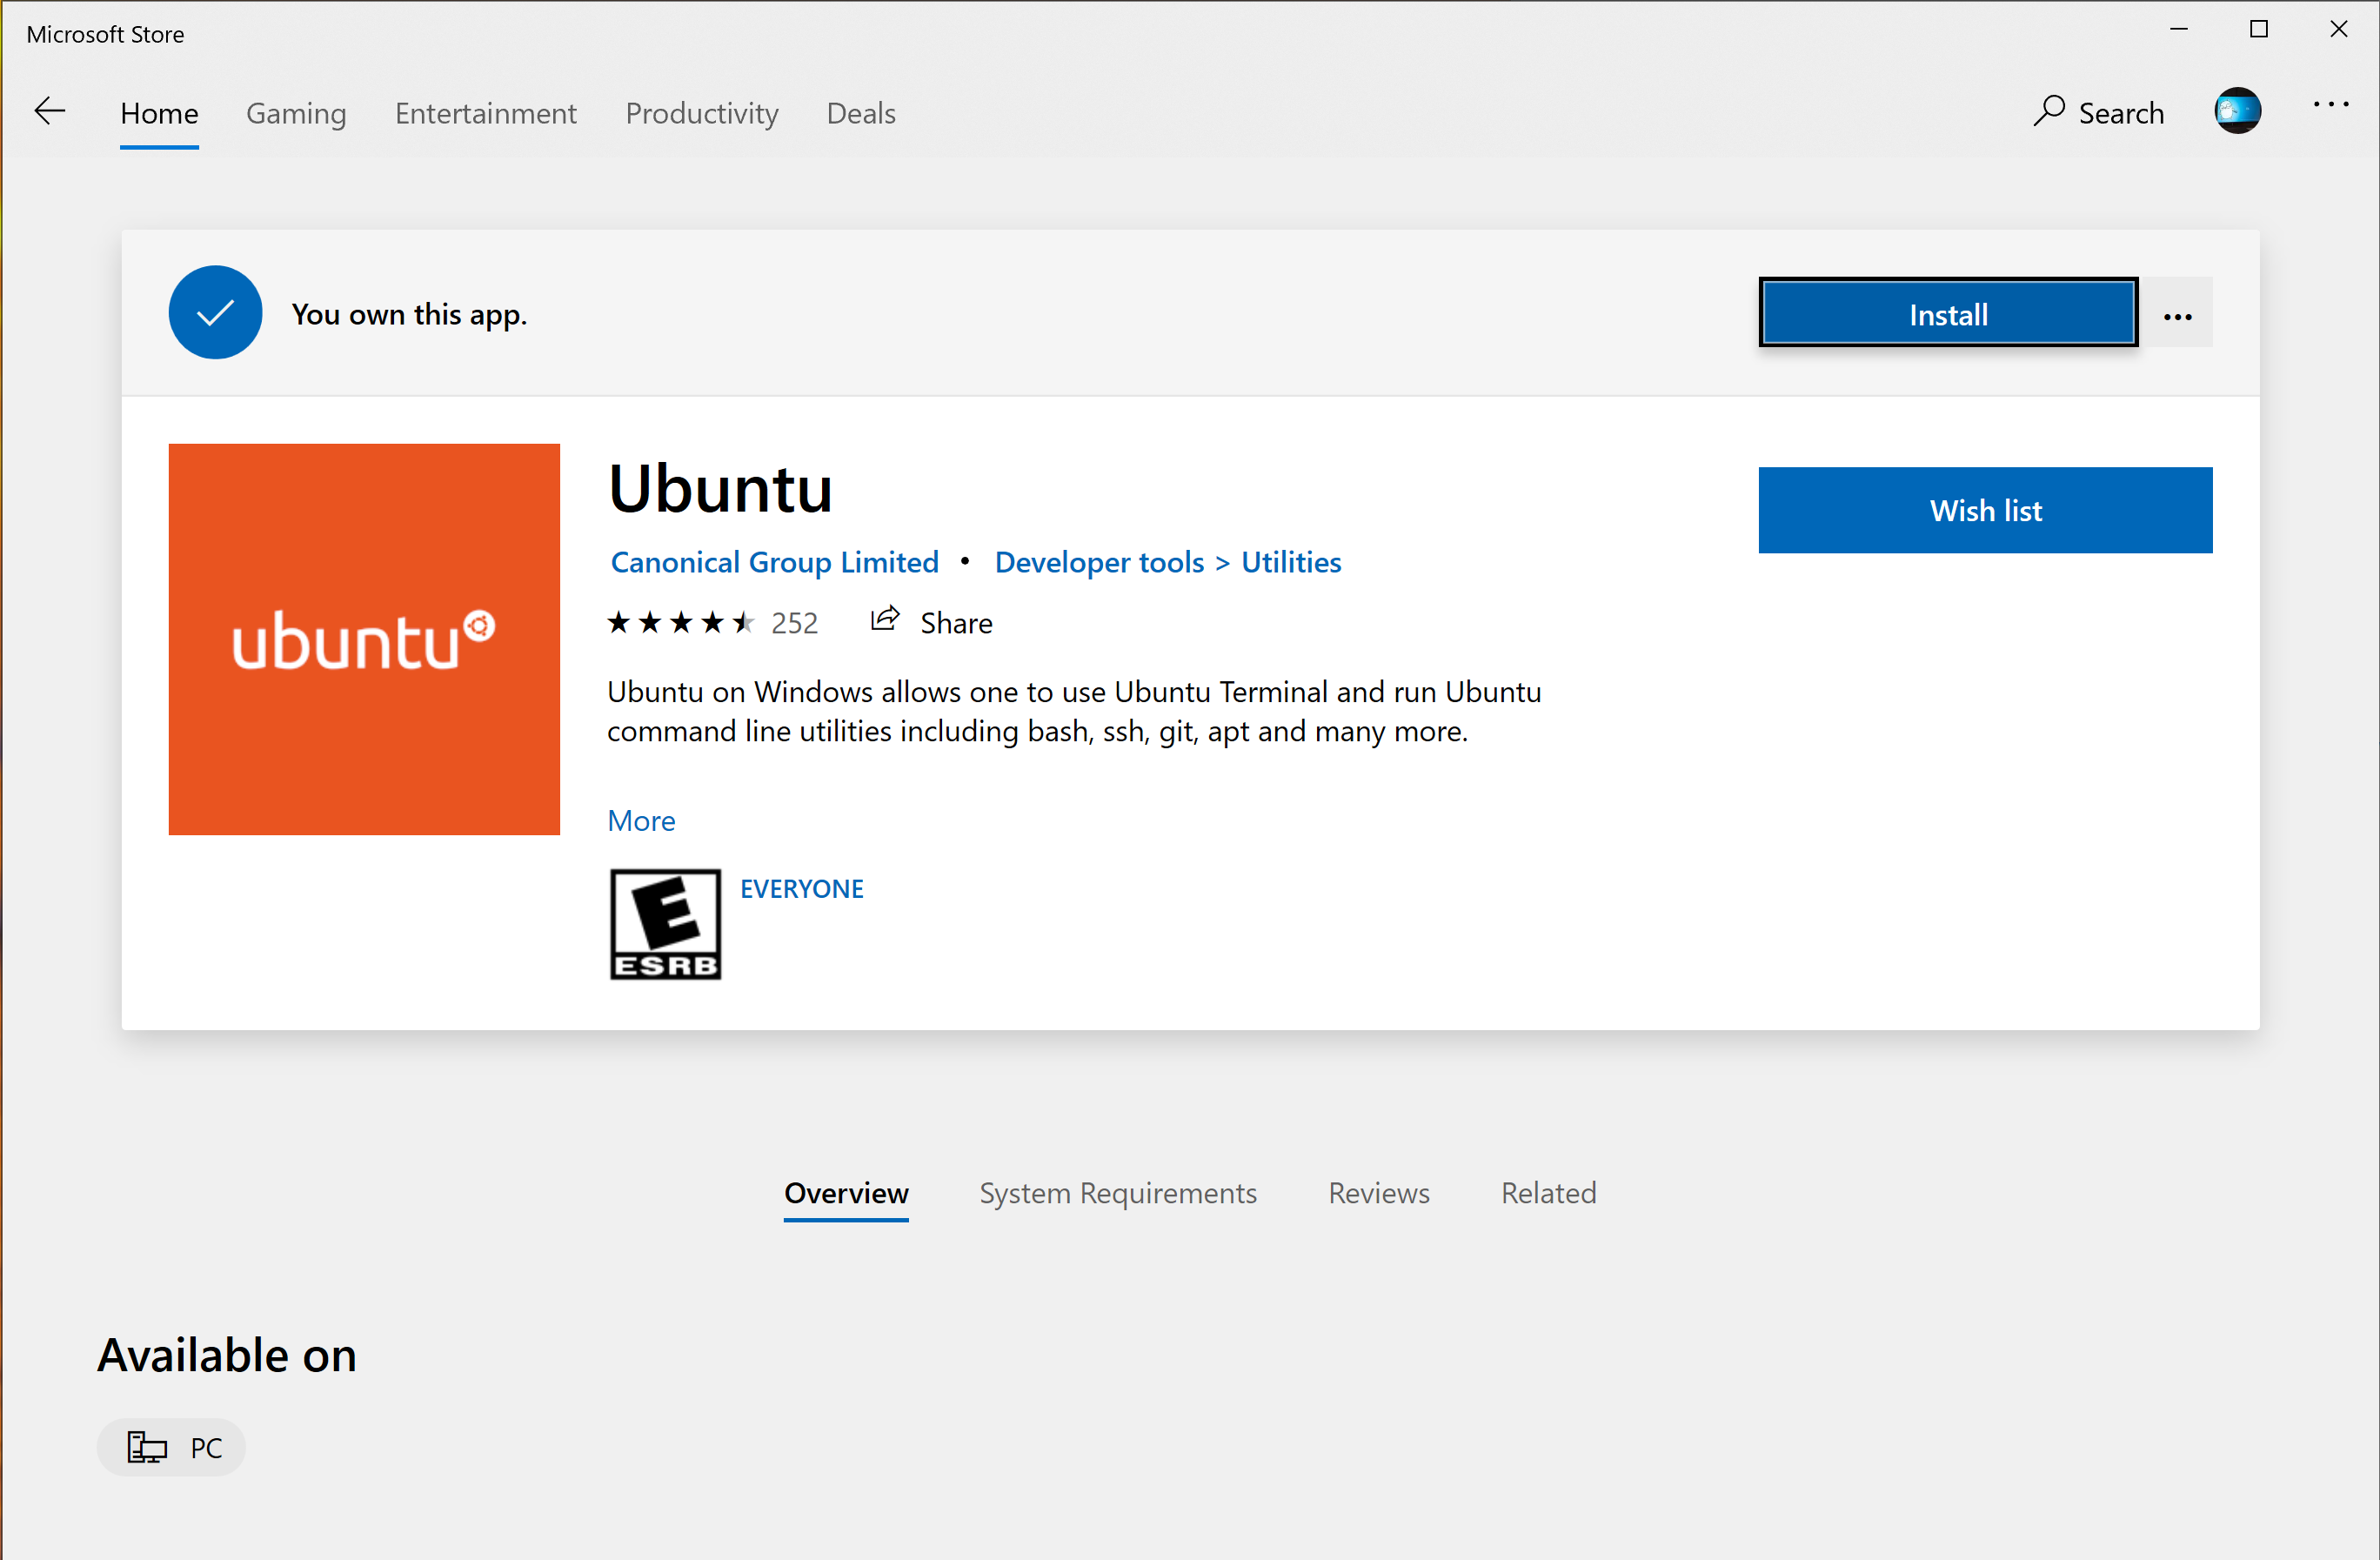
Task: Click the Ubuntu orange logo thumbnail
Action: (x=363, y=639)
